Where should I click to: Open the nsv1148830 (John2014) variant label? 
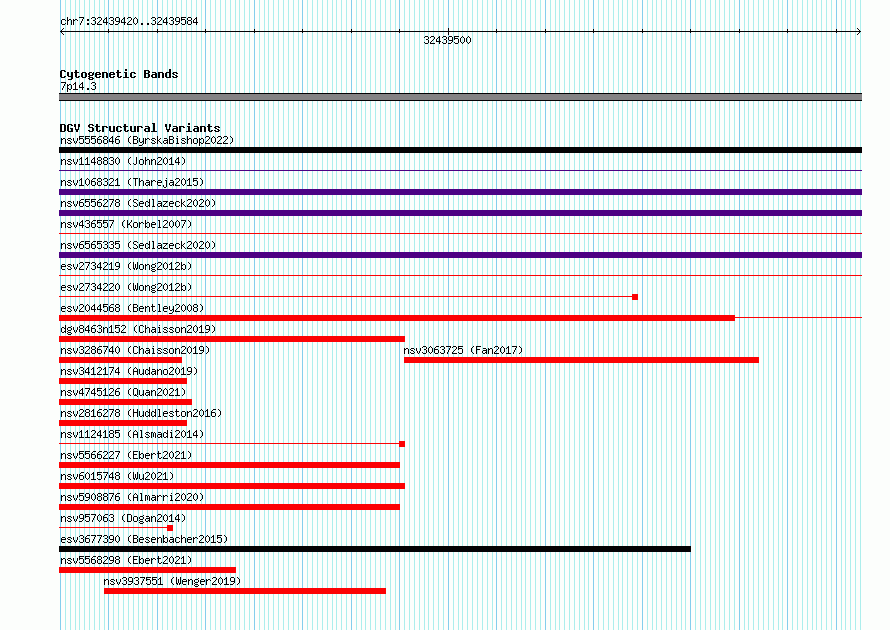[123, 161]
